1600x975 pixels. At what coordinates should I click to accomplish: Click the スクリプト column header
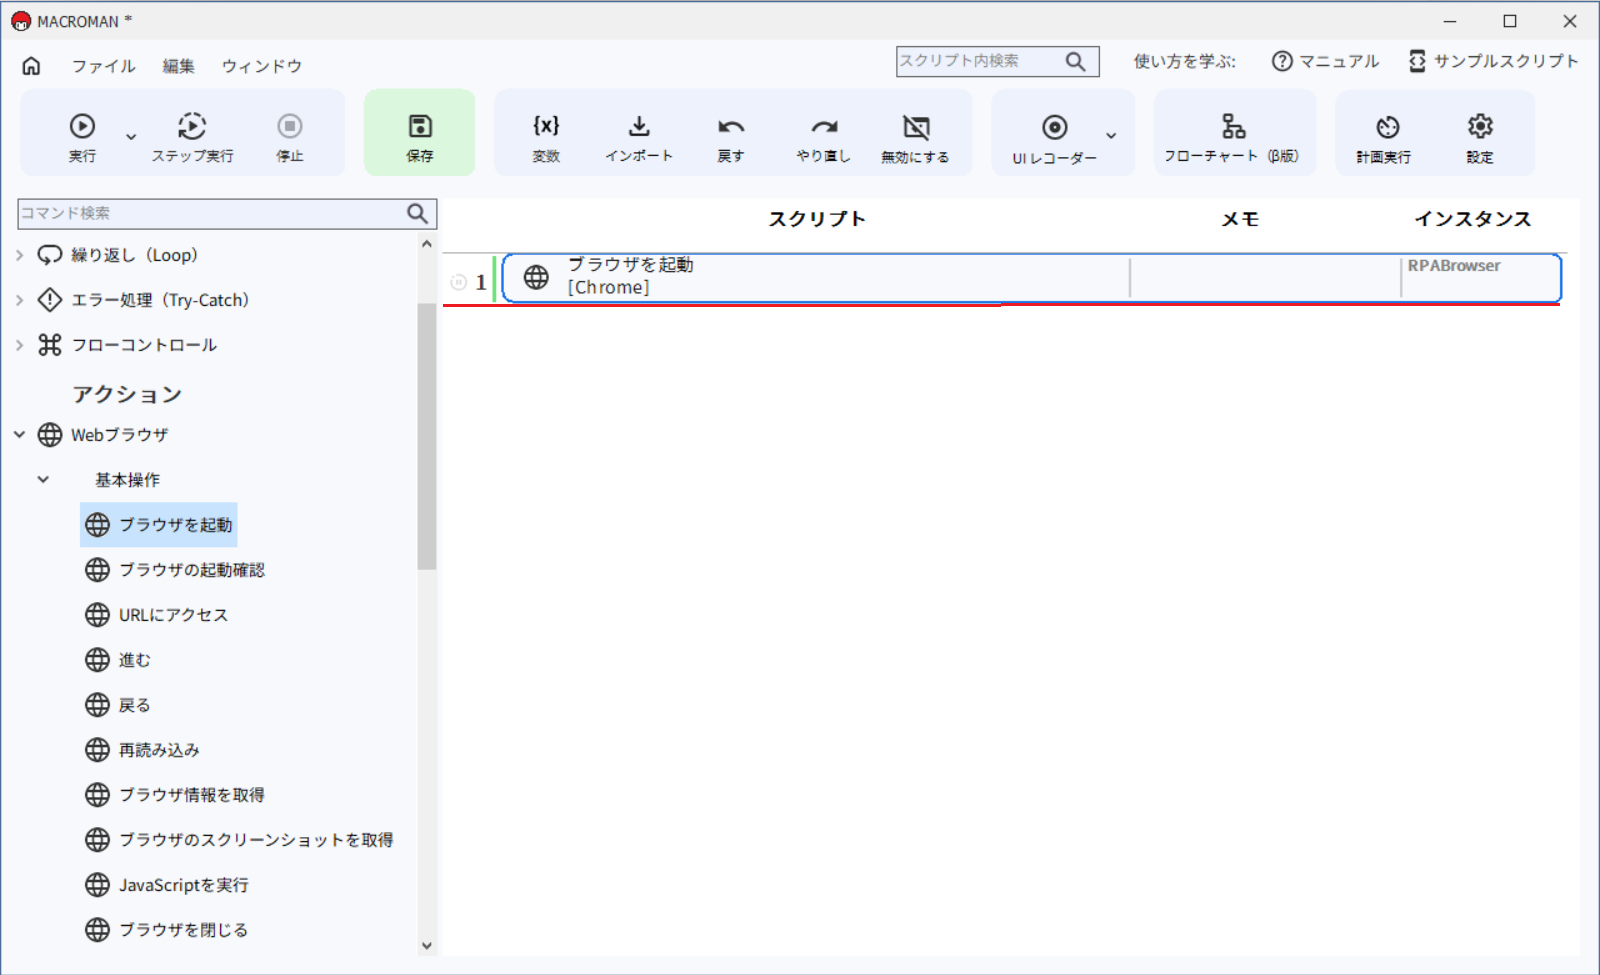[816, 219]
